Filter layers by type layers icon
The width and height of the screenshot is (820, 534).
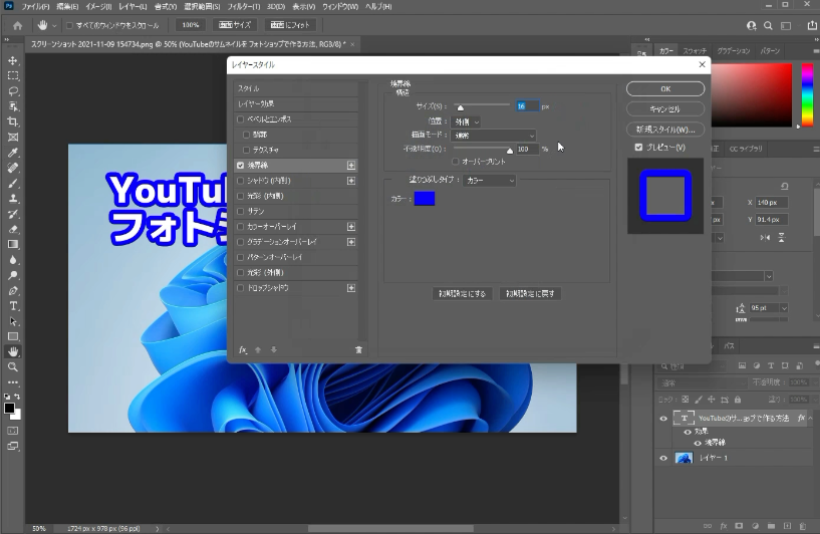(770, 366)
